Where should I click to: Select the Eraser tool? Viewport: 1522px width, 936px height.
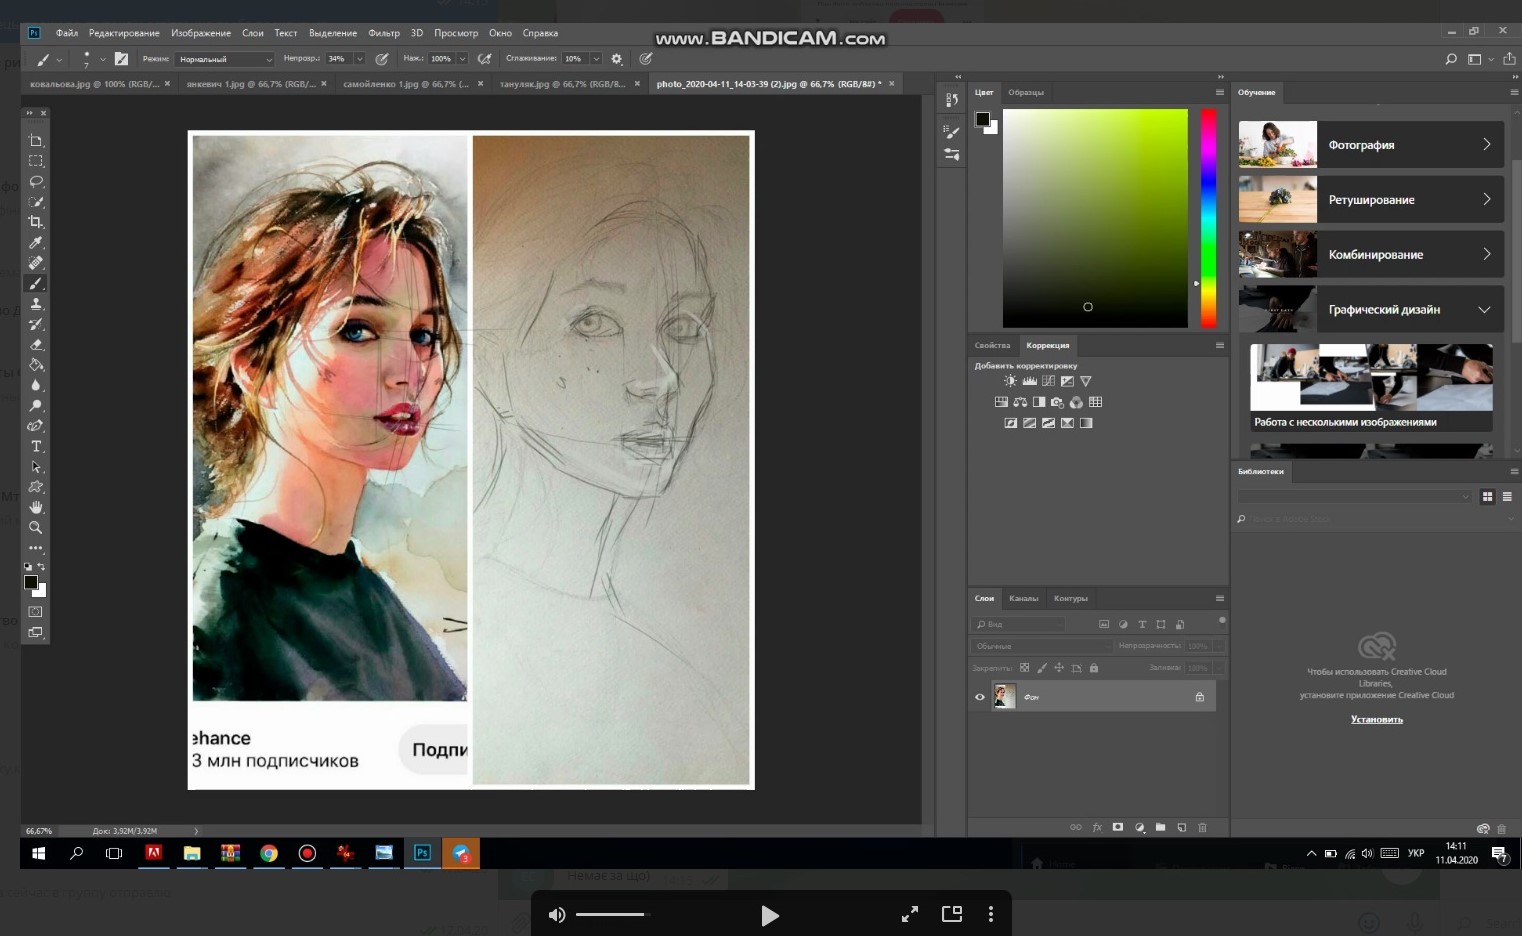36,345
